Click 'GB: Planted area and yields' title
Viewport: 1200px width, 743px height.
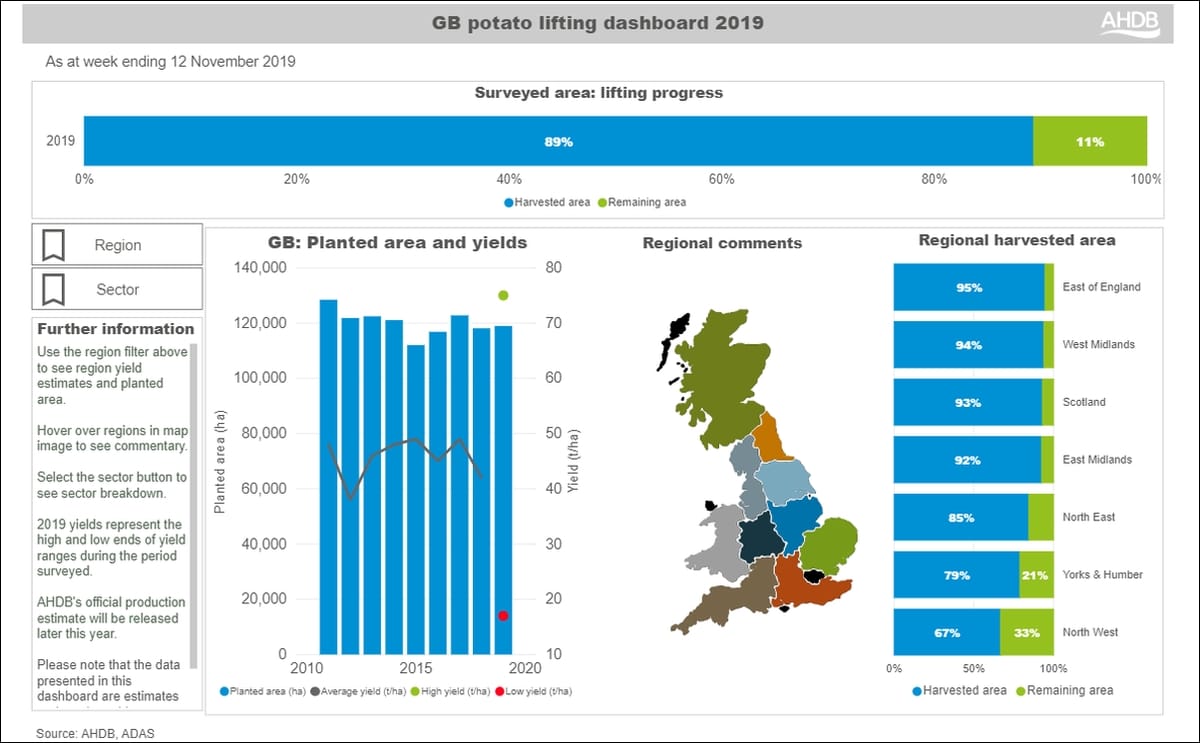coord(397,242)
